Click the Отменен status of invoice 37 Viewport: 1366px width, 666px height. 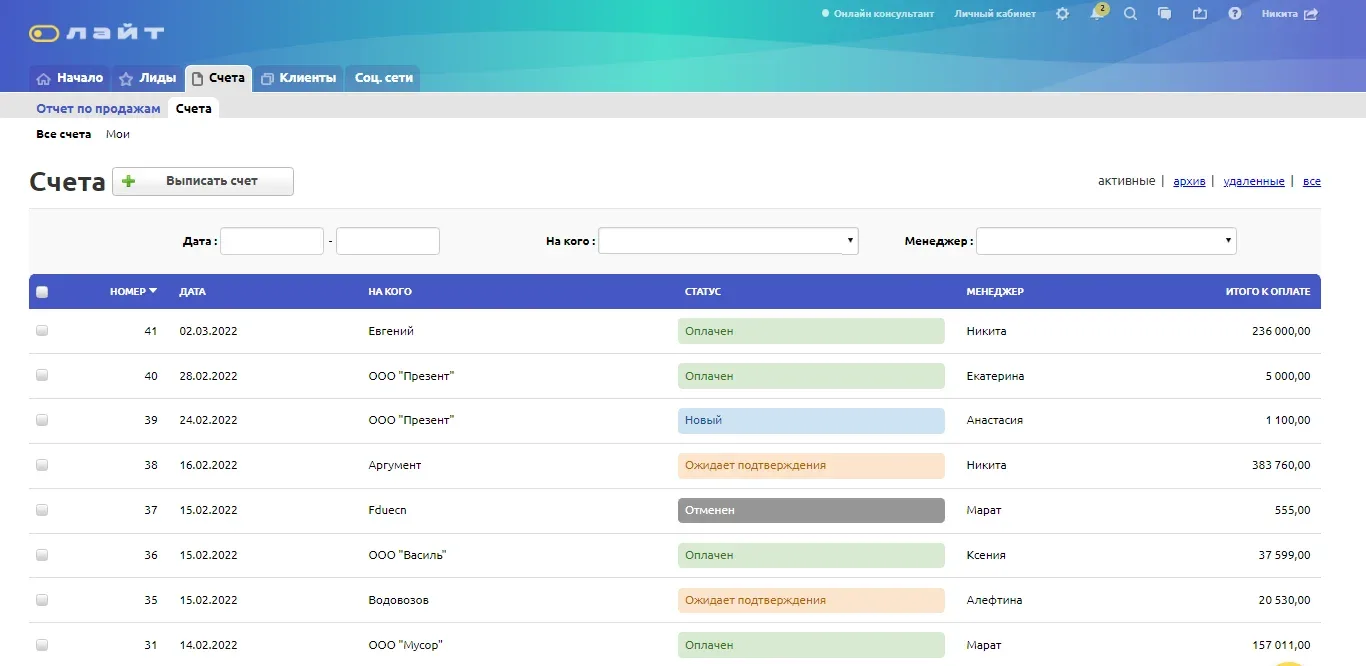(811, 510)
